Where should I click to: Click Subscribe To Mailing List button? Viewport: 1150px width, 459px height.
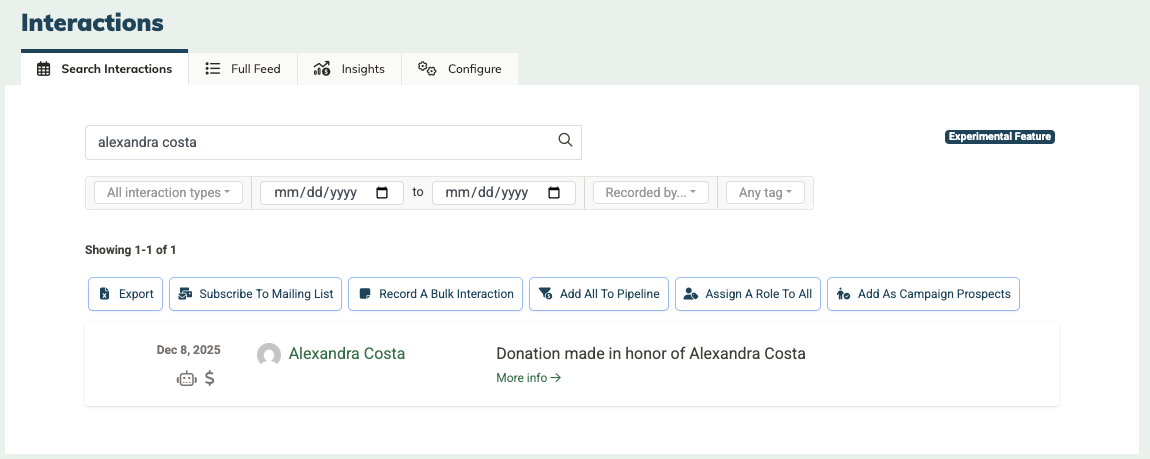[256, 294]
